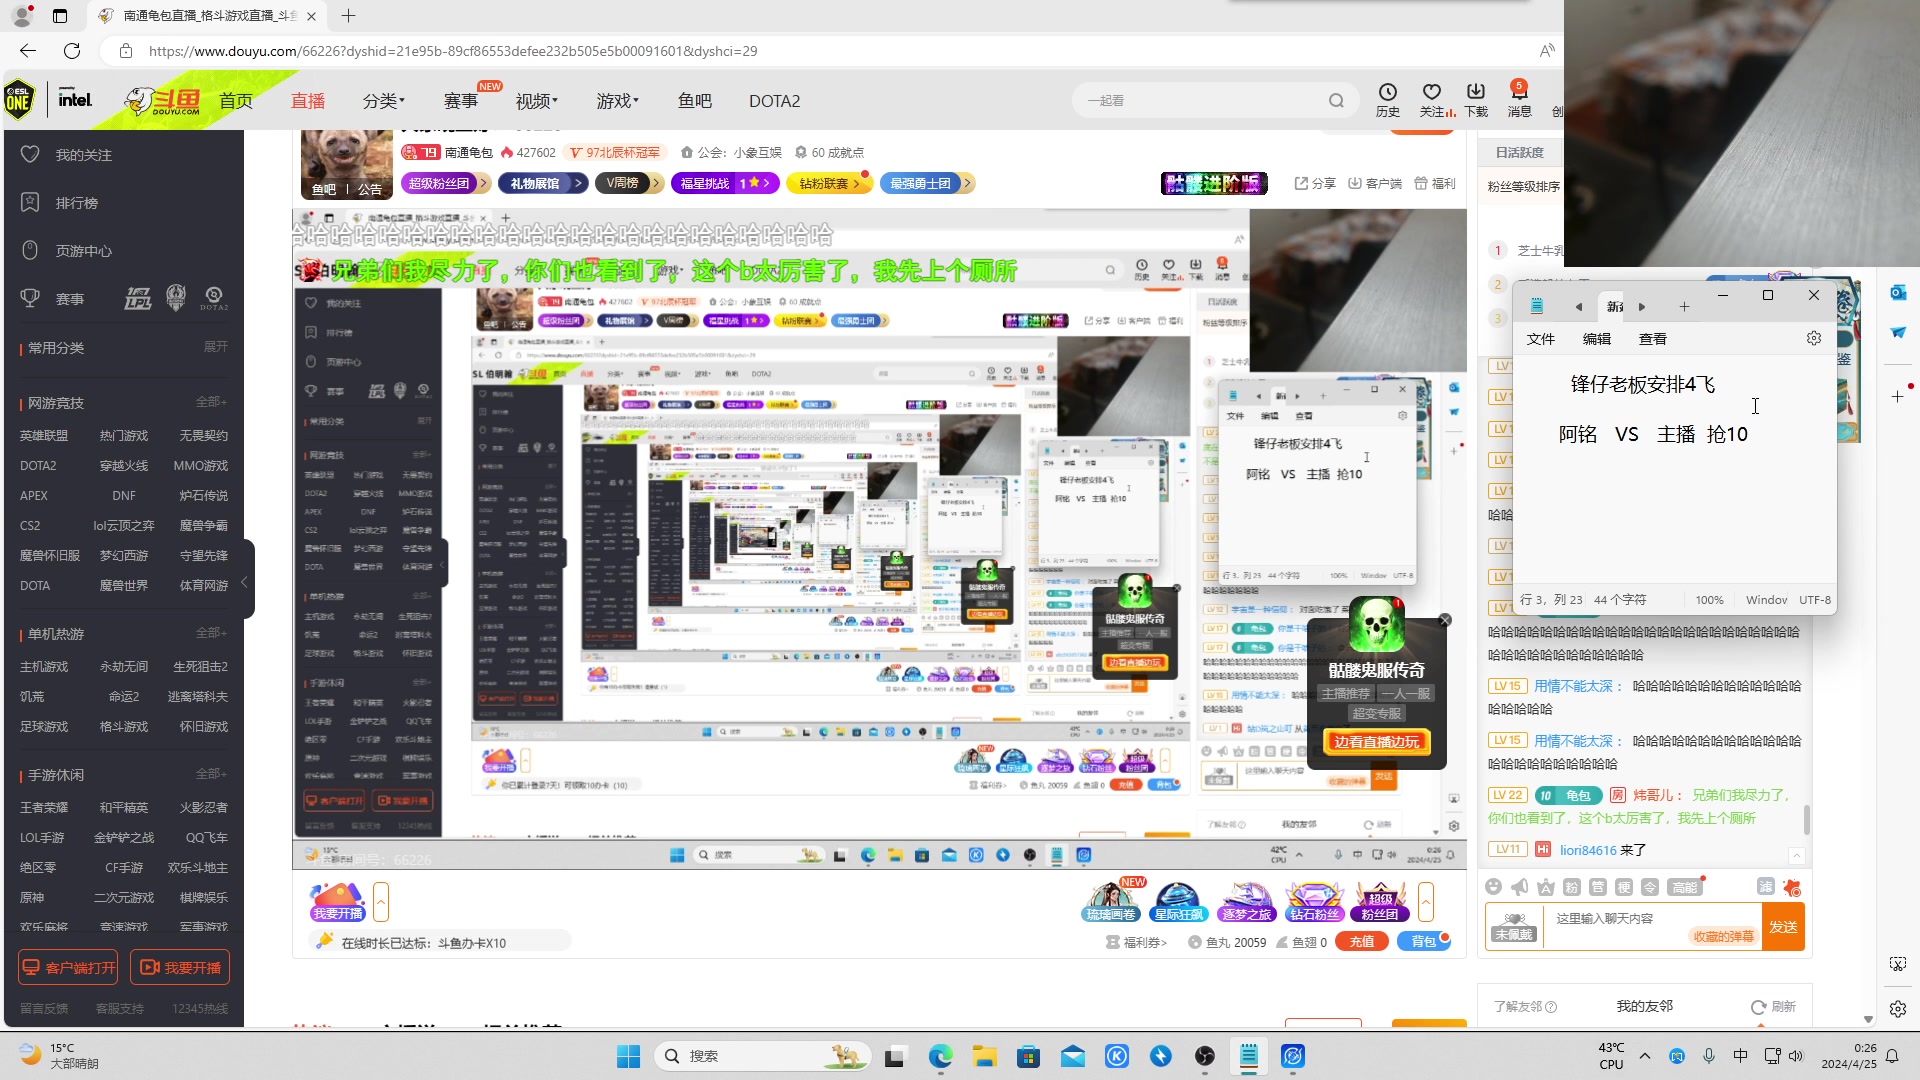Open the Notepad settings gear
The width and height of the screenshot is (1920, 1080).
pyautogui.click(x=1813, y=338)
